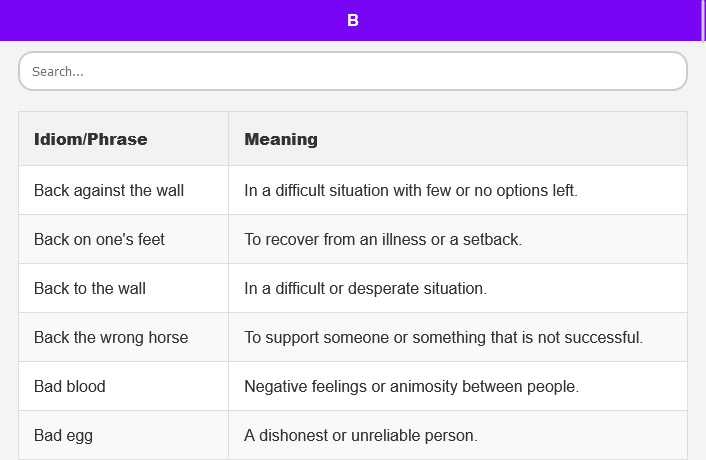Select the 'Back on one's feet' idiom

point(99,239)
